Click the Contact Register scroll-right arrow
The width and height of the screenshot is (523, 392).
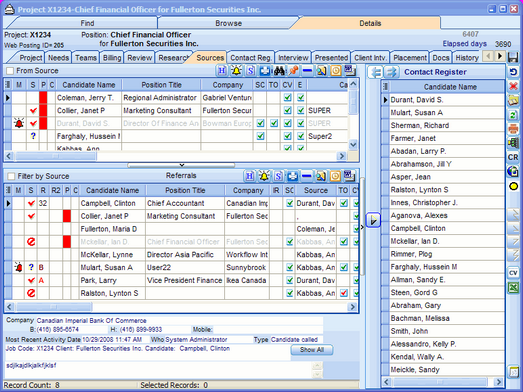point(499,382)
